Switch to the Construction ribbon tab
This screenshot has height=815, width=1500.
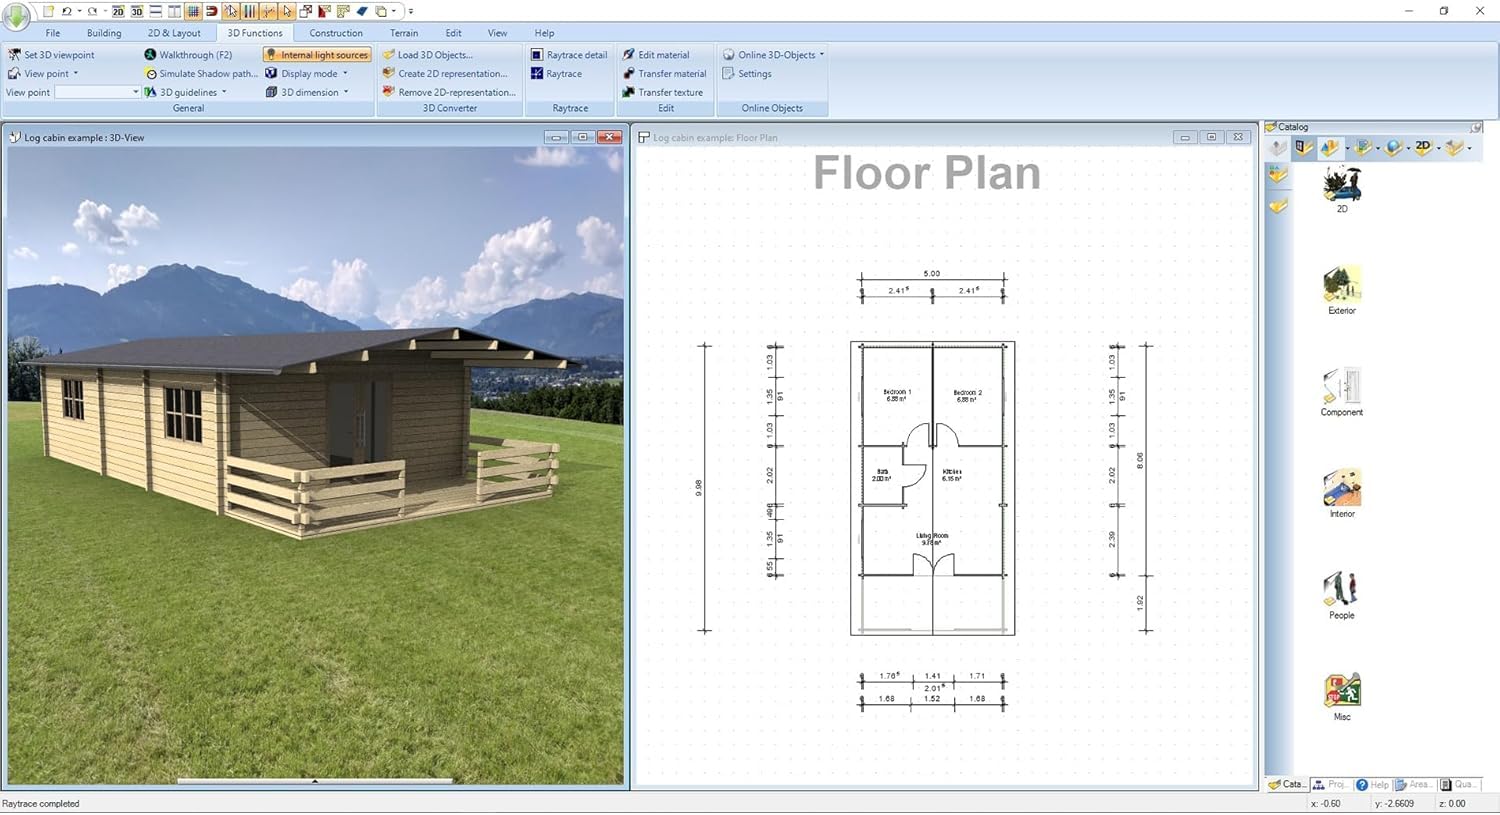pos(335,33)
